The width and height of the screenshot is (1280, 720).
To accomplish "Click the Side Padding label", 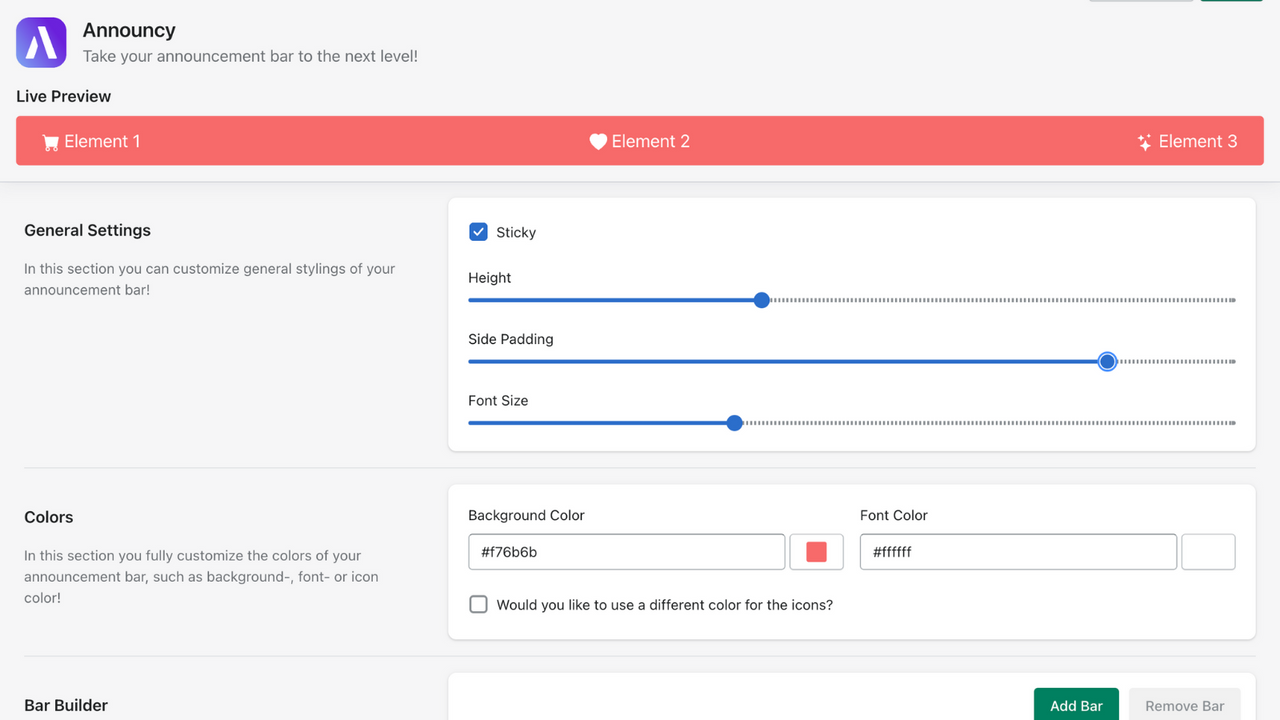I will [x=511, y=339].
